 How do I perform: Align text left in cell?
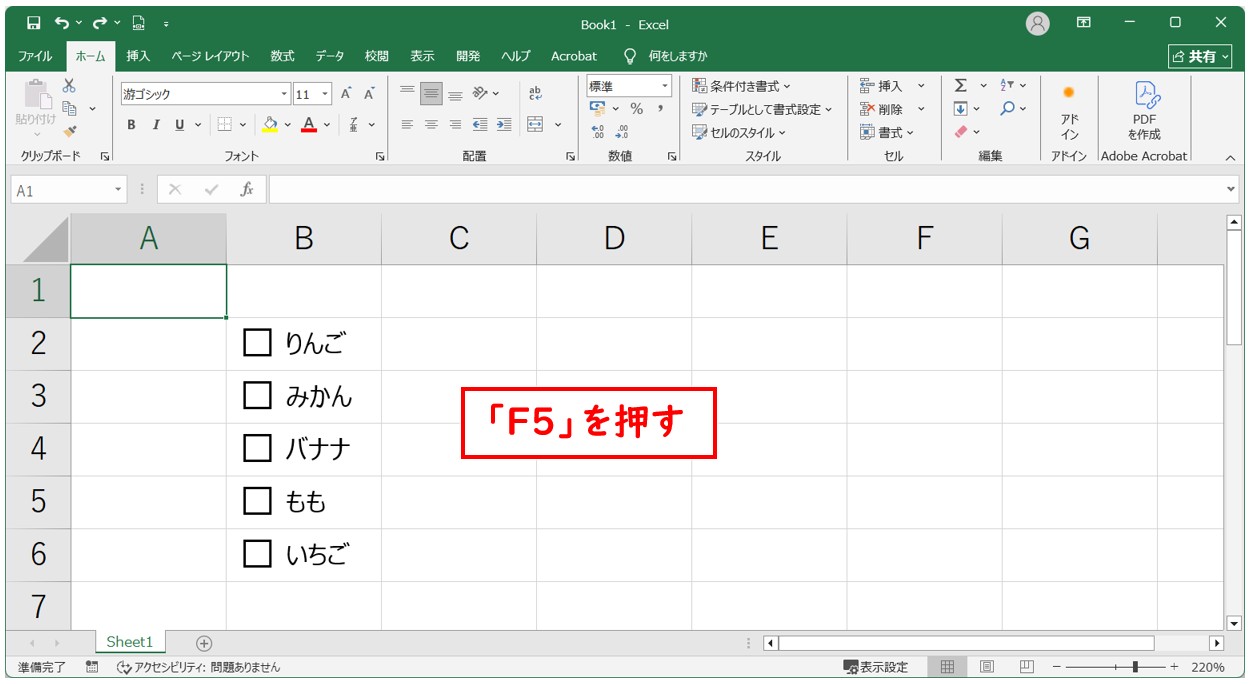click(x=407, y=125)
